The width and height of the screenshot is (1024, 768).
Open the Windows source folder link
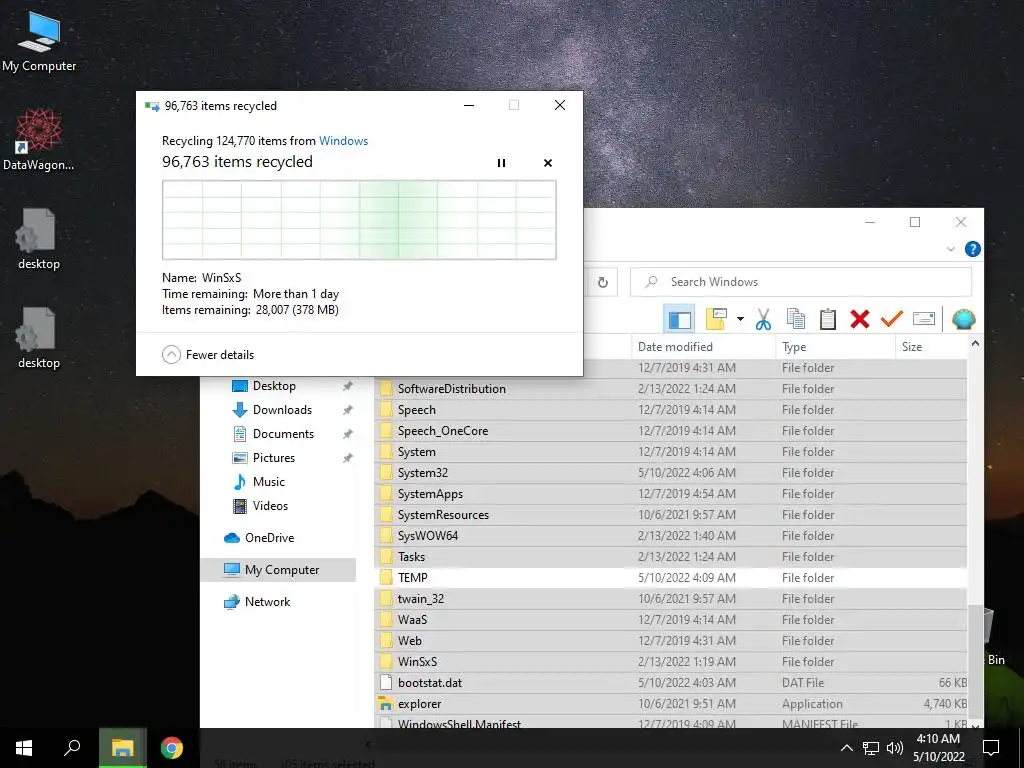[x=344, y=140]
